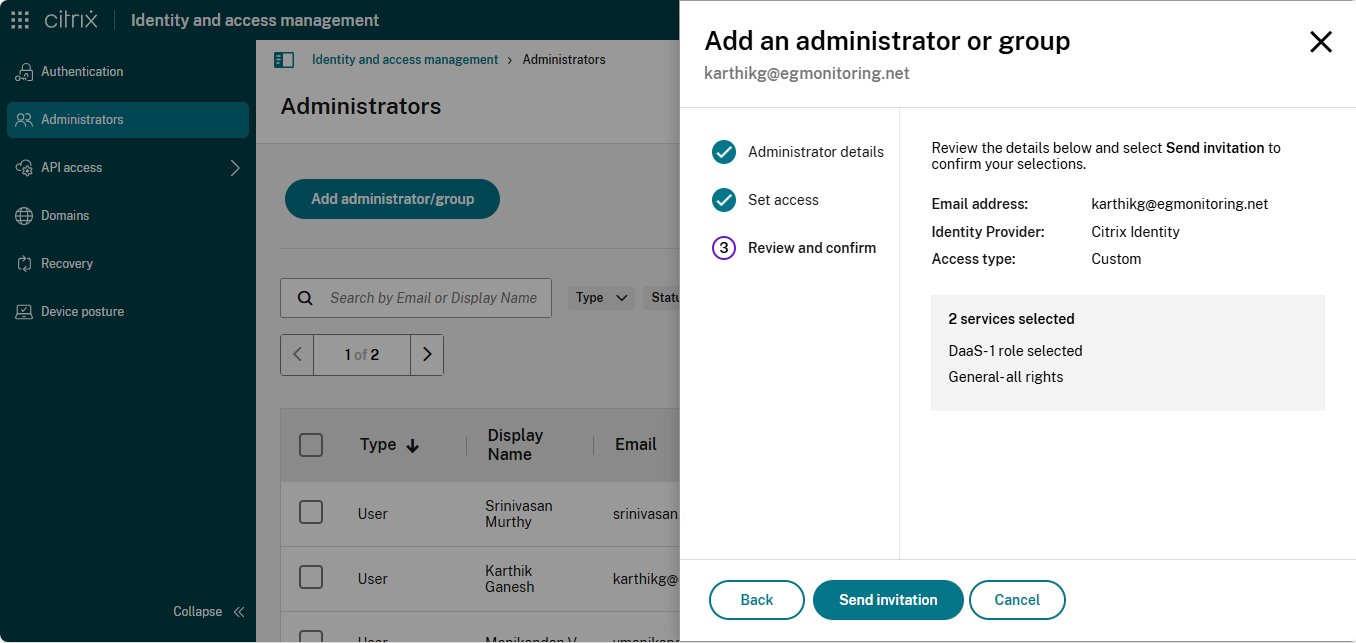The width and height of the screenshot is (1356, 643).
Task: Open the Citrix app launcher grid icon
Action: [x=20, y=20]
